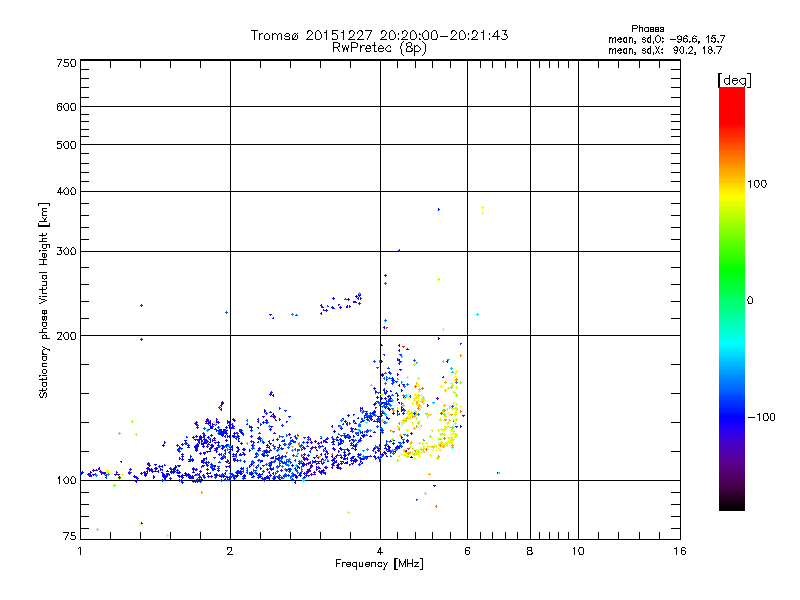The height and width of the screenshot is (600, 800).
Task: Click the y-axis tick label '75'
Action: (70, 536)
